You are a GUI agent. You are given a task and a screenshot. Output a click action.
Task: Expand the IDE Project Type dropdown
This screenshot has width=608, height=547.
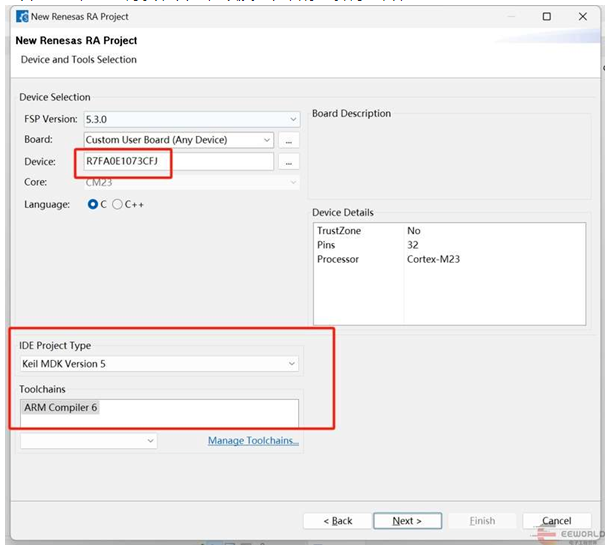(160, 364)
